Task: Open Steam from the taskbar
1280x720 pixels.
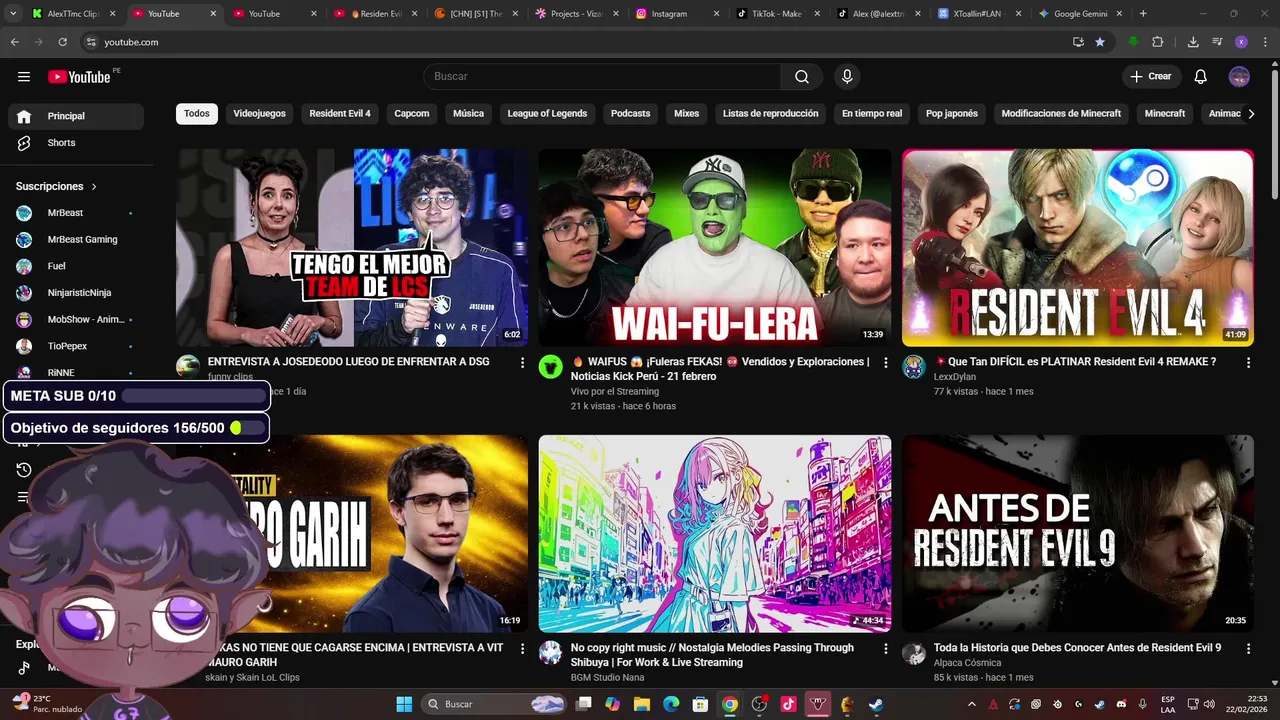Action: (875, 704)
